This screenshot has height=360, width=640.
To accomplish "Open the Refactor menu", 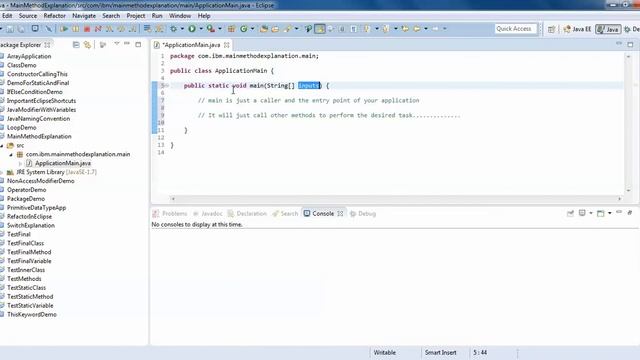I will pyautogui.click(x=55, y=16).
